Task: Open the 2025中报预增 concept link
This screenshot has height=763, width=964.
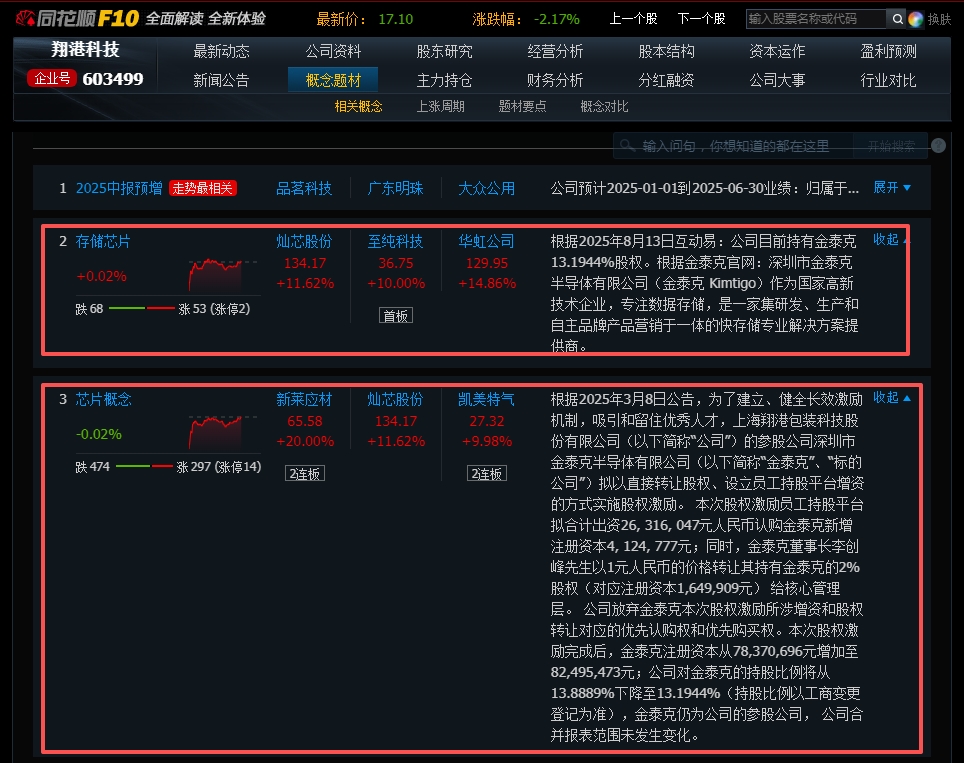Action: 119,188
